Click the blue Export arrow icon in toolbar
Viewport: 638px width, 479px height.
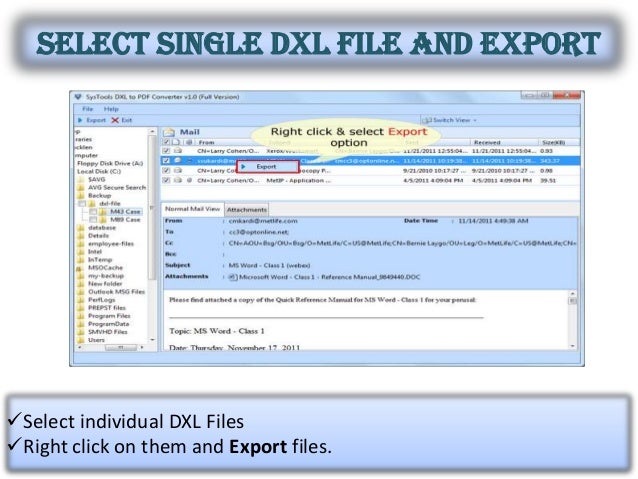click(x=80, y=120)
